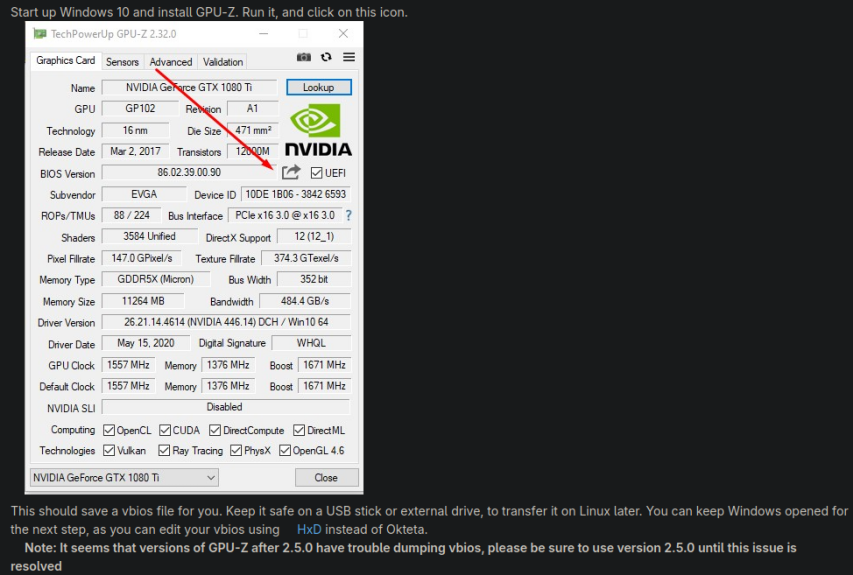The image size is (853, 575).
Task: Click the Memory Size field 11264 MB
Action: (x=143, y=301)
